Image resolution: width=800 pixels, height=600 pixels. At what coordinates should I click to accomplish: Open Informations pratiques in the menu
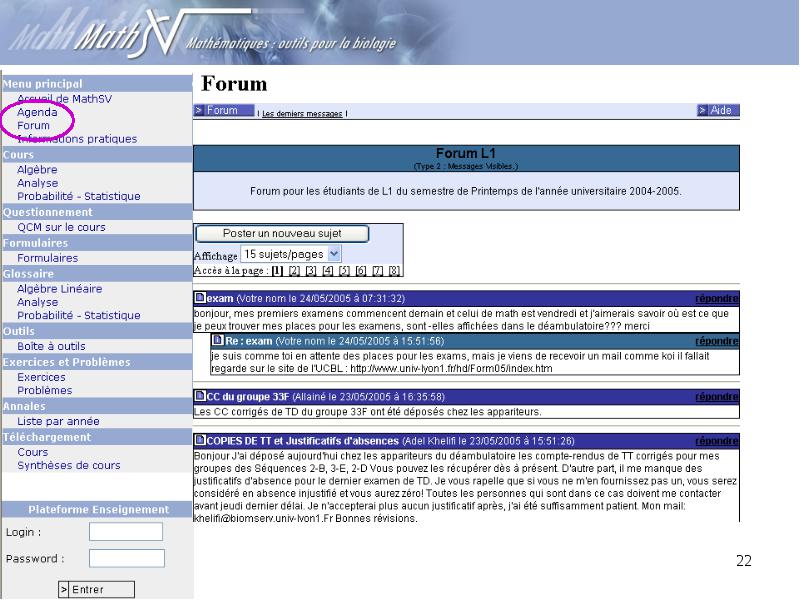[x=77, y=139]
